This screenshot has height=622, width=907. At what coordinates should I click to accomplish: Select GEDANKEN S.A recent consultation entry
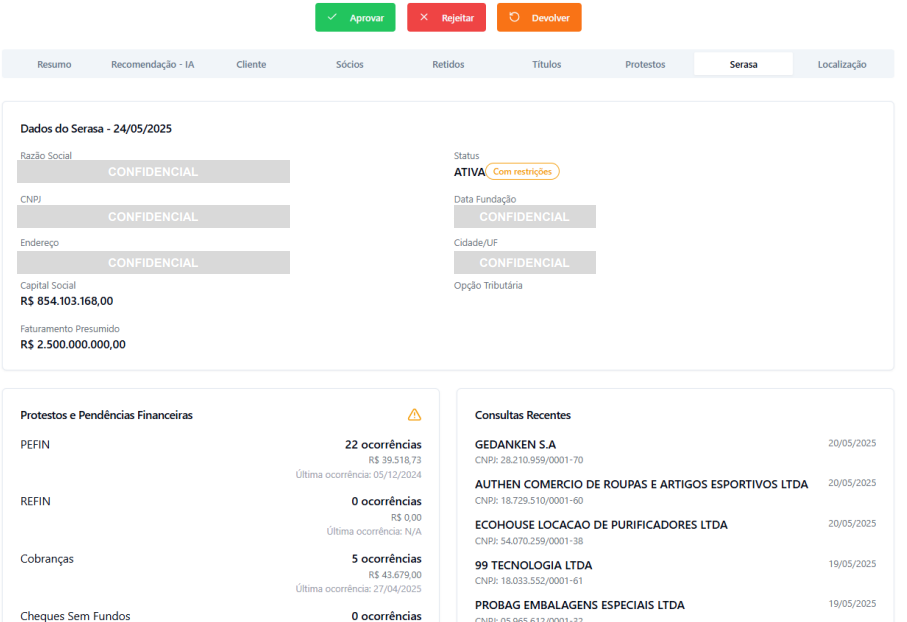coord(515,444)
